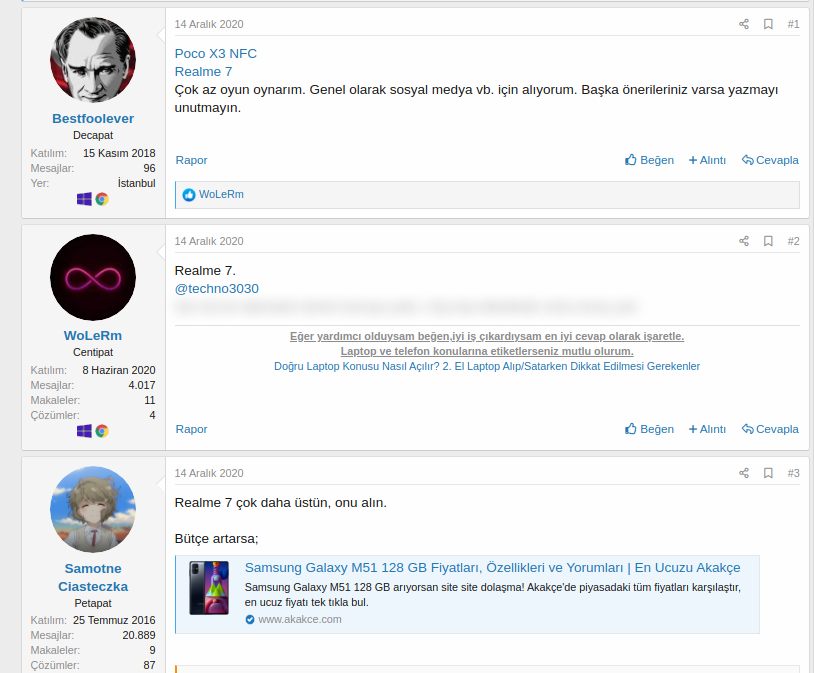Click WoLeRm's Makaleler count '11'
The width and height of the screenshot is (814, 673).
(150, 400)
